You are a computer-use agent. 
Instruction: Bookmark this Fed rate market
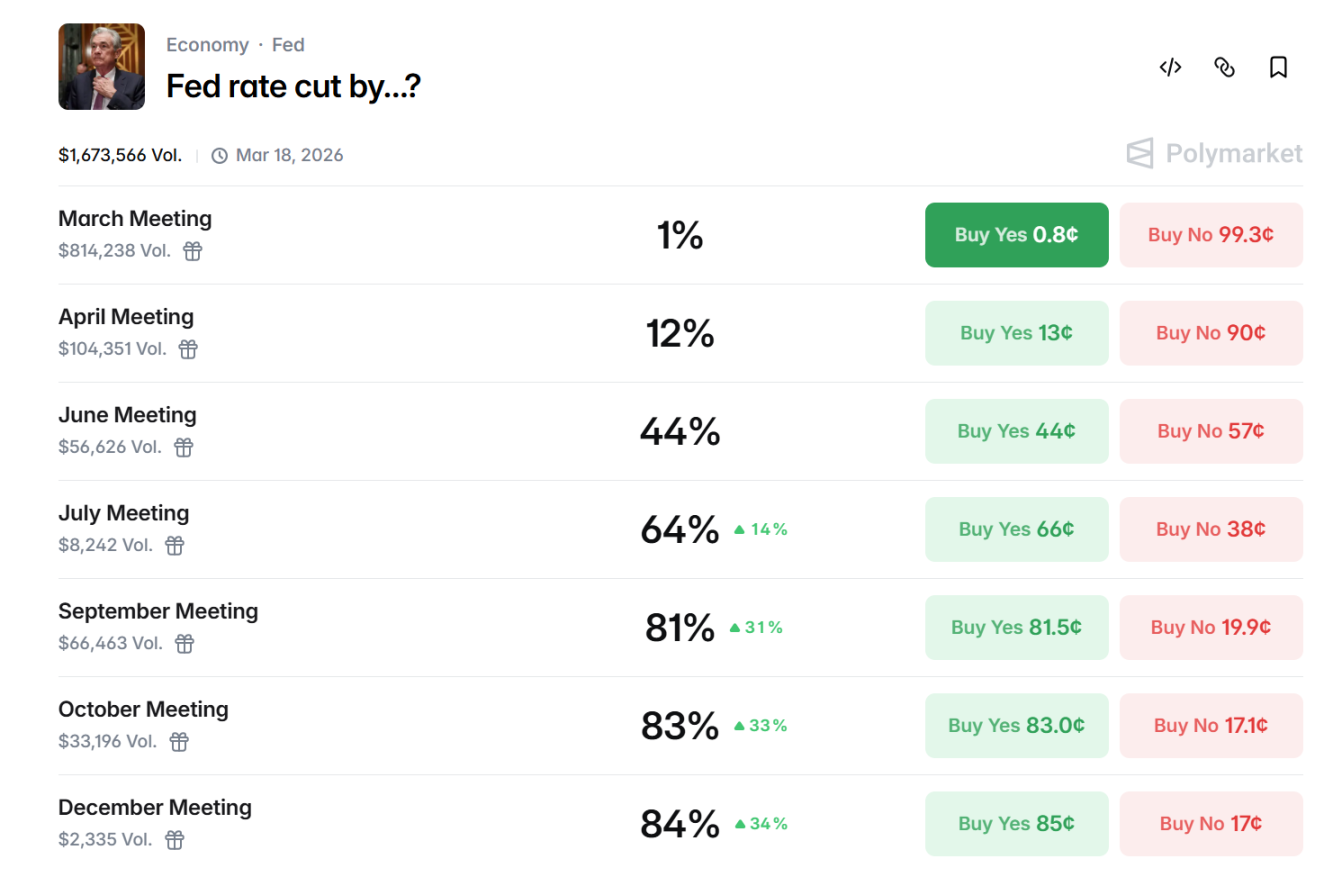tap(1278, 67)
